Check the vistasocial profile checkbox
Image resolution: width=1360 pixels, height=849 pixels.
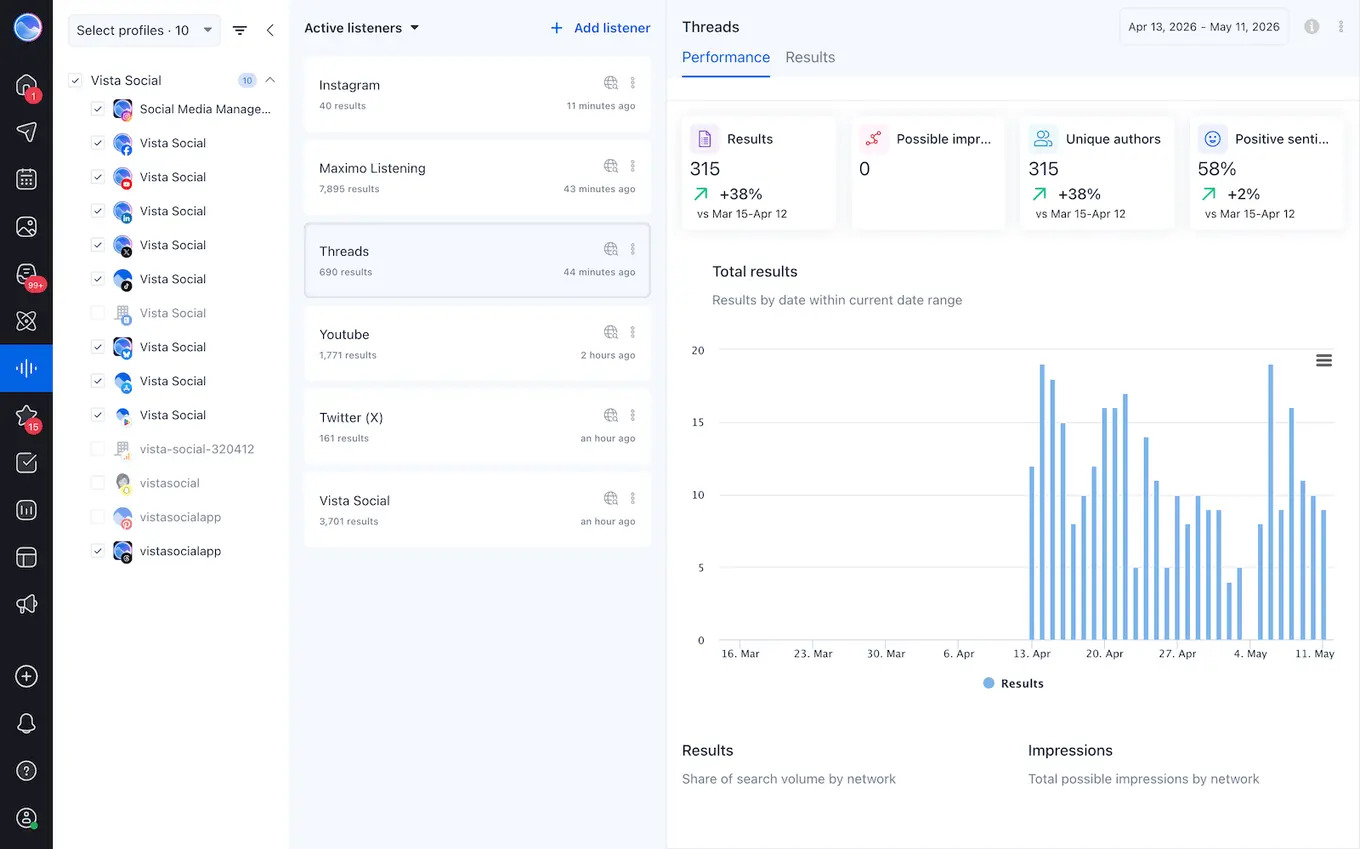pyautogui.click(x=98, y=483)
